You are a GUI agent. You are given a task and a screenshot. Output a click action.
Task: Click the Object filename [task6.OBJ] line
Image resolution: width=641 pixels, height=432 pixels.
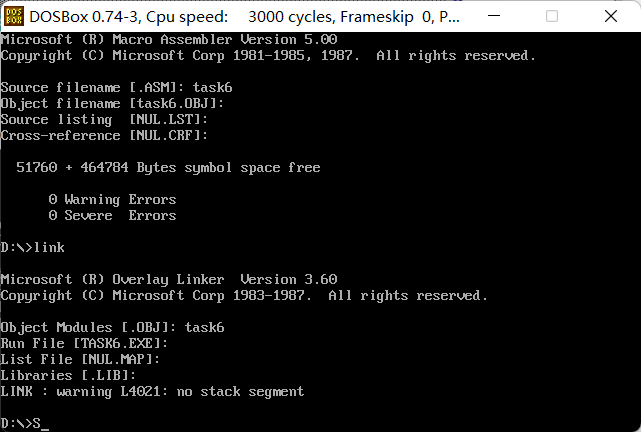112,103
